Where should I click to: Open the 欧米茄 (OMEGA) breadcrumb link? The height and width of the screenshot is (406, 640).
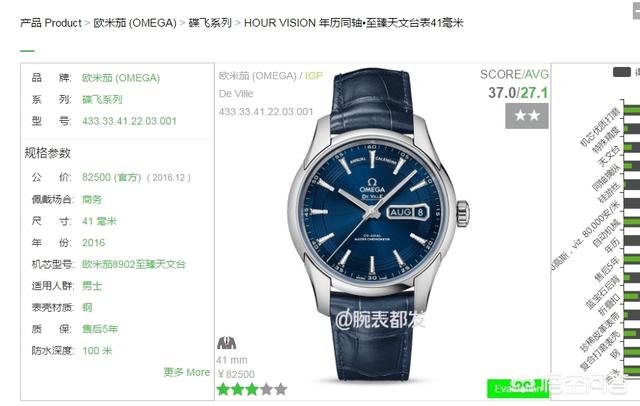click(135, 23)
